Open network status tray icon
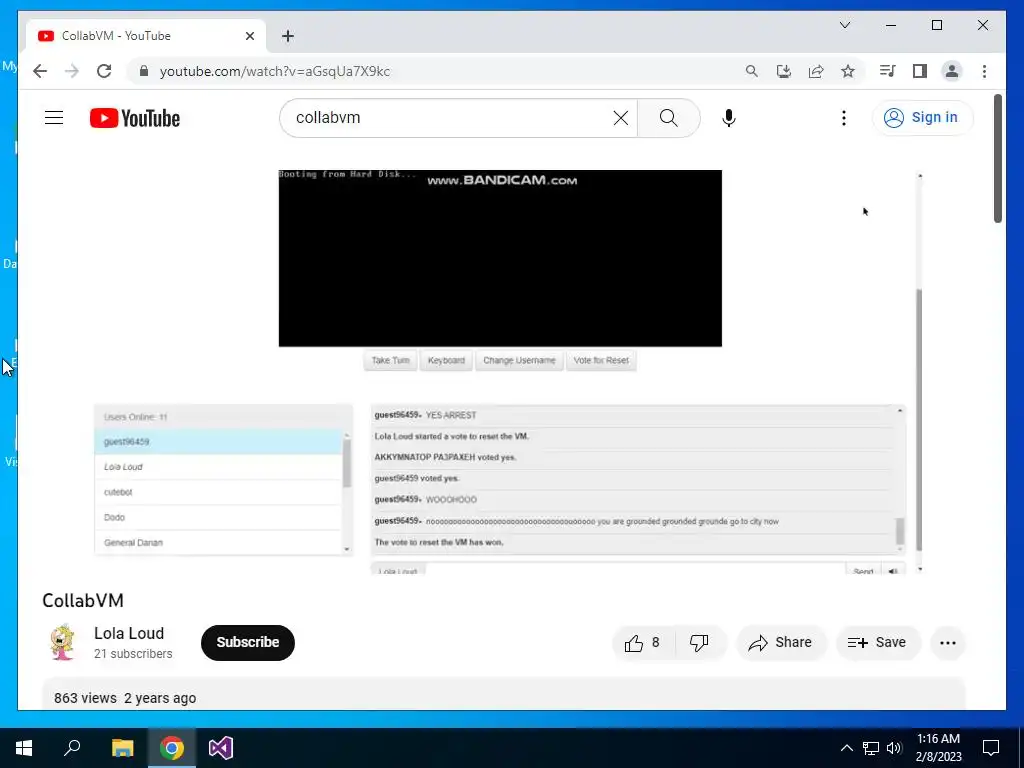 pyautogui.click(x=871, y=748)
